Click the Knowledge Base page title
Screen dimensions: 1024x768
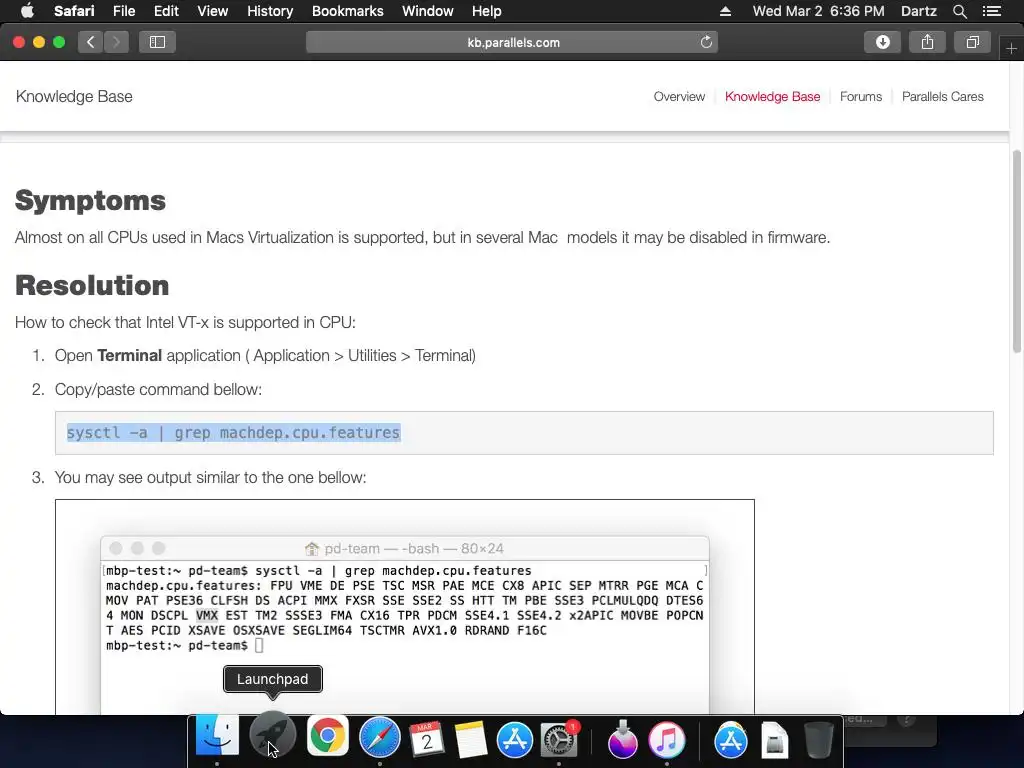click(x=74, y=97)
